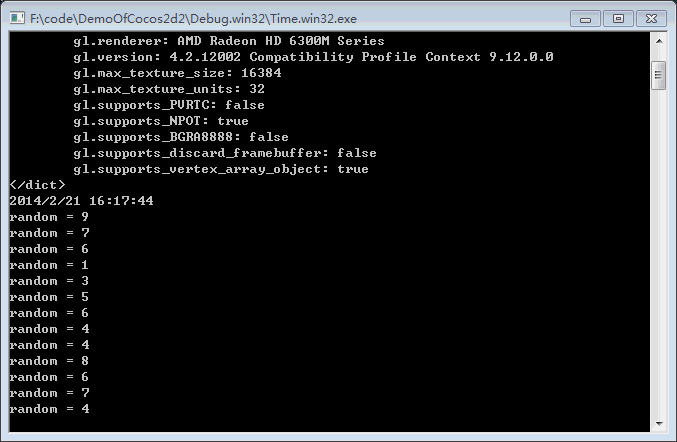Image resolution: width=677 pixels, height=442 pixels.
Task: Click the gl.supports_NPOT true line
Action: [161, 121]
